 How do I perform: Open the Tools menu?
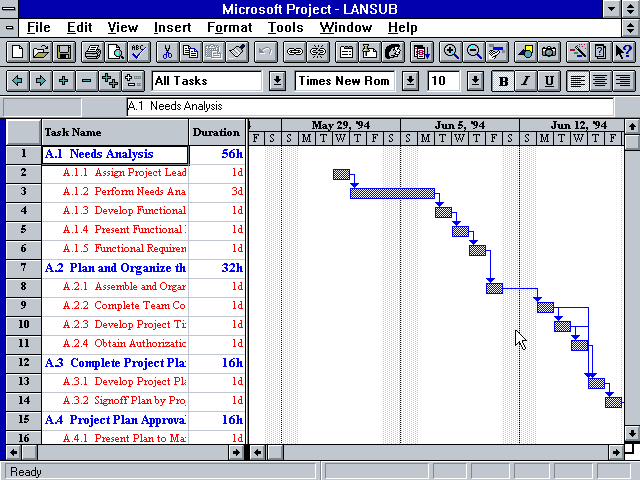tap(286, 28)
